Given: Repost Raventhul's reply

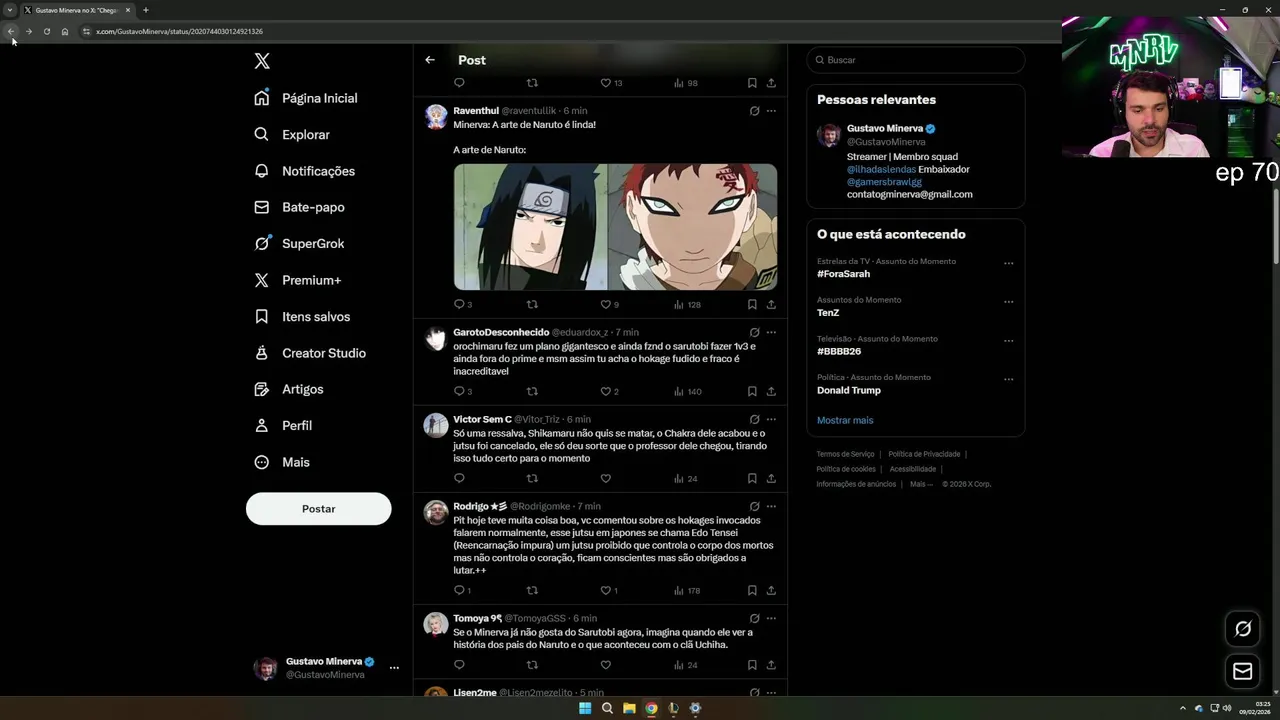Looking at the screenshot, I should tap(532, 304).
